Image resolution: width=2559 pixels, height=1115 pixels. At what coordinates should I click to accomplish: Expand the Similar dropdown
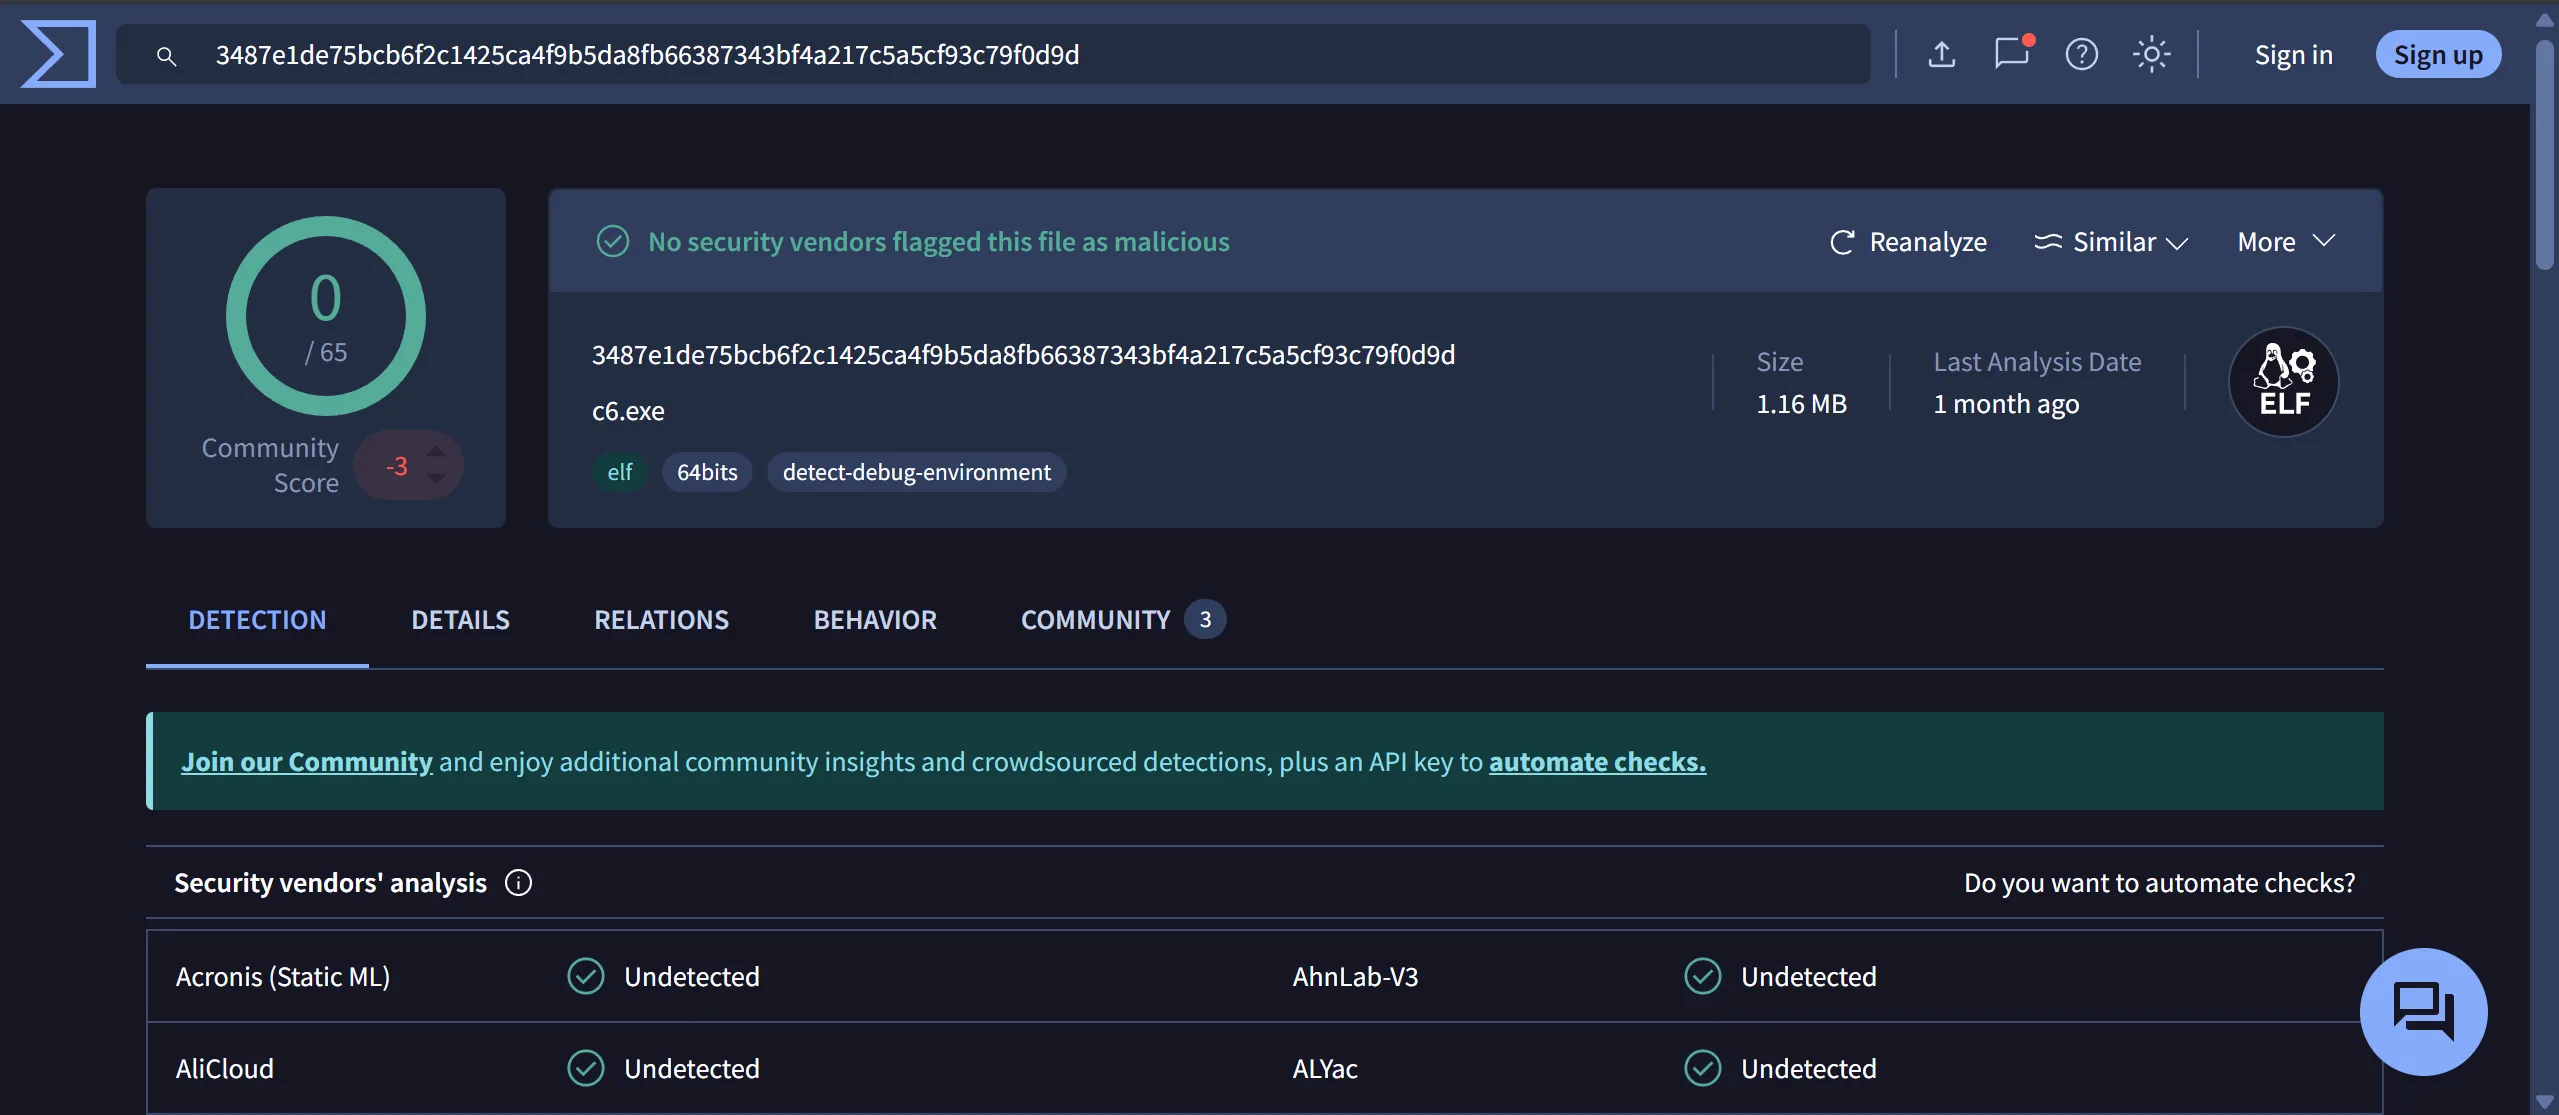point(2111,242)
